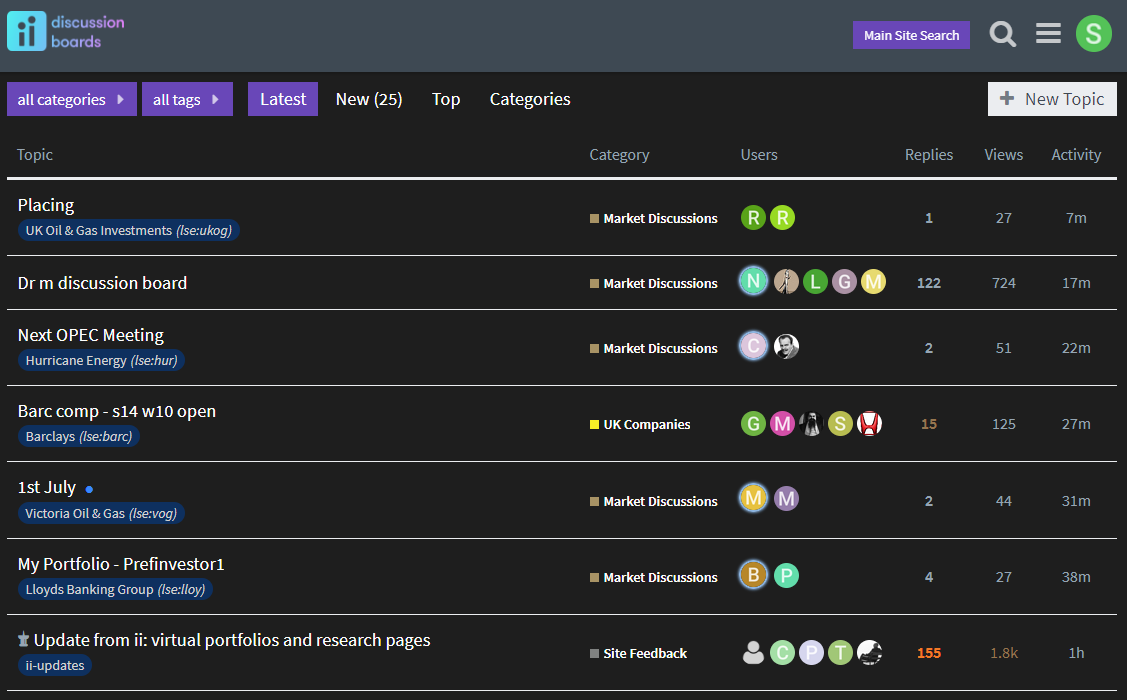
Task: Click Lloyds Banking Group tag
Action: (115, 589)
